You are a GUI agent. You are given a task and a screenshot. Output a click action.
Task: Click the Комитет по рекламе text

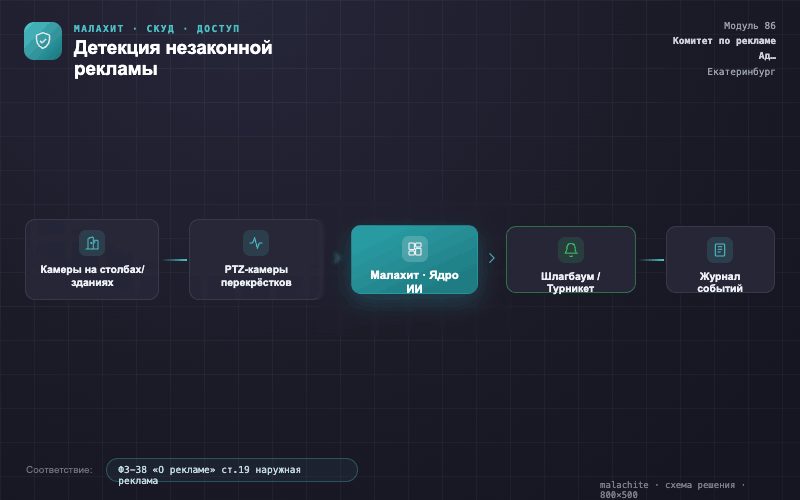click(724, 41)
